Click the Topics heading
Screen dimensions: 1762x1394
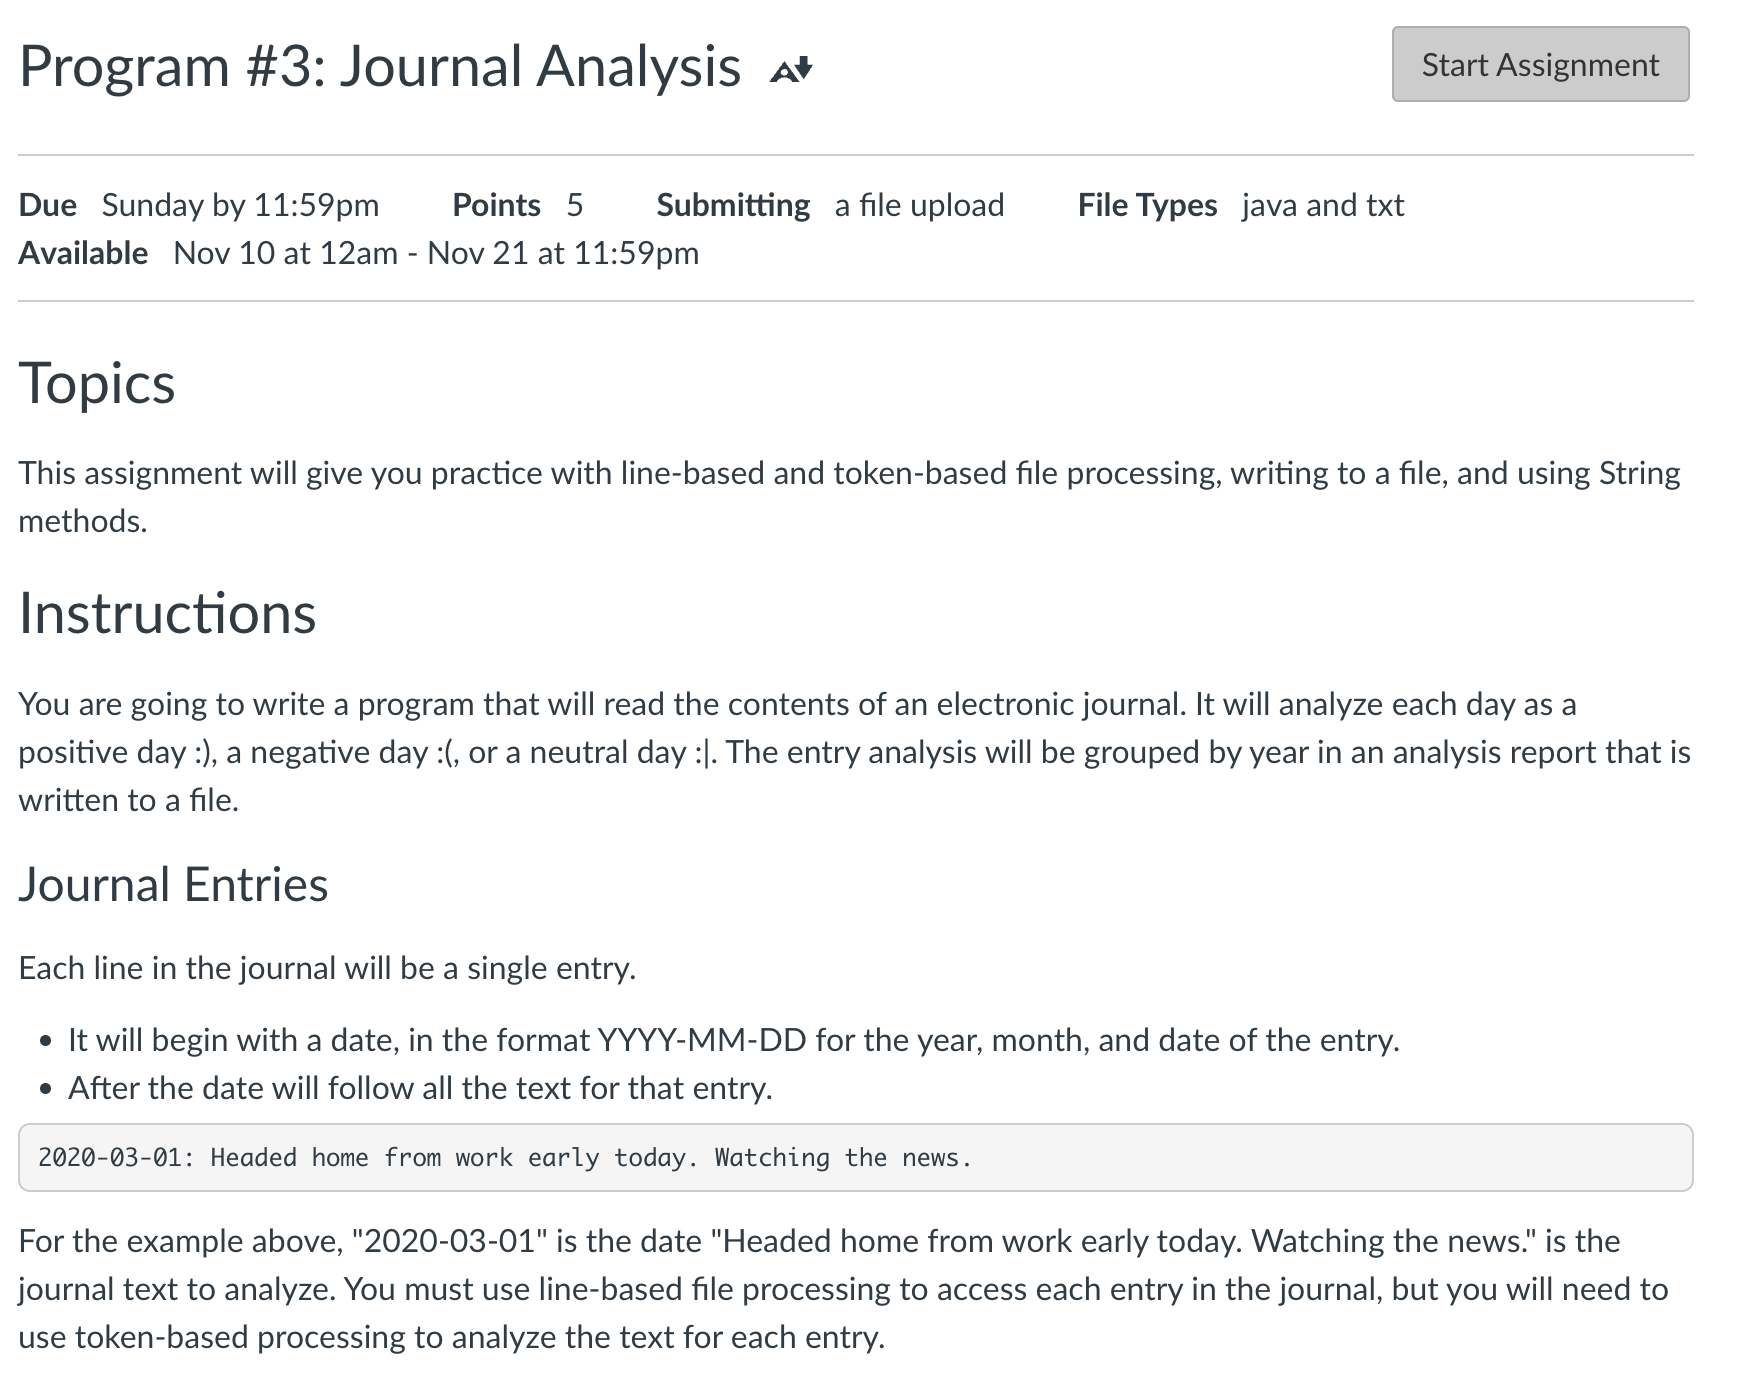tap(97, 382)
